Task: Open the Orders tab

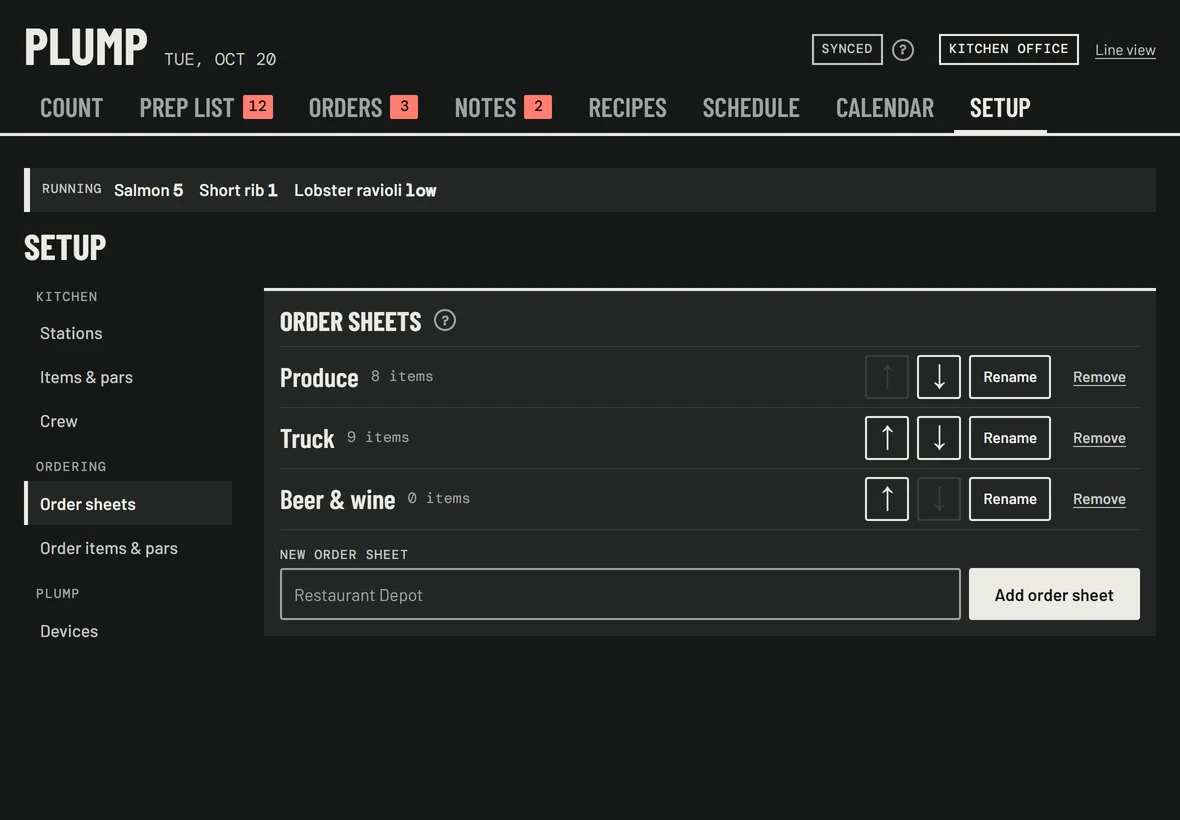Action: click(363, 108)
